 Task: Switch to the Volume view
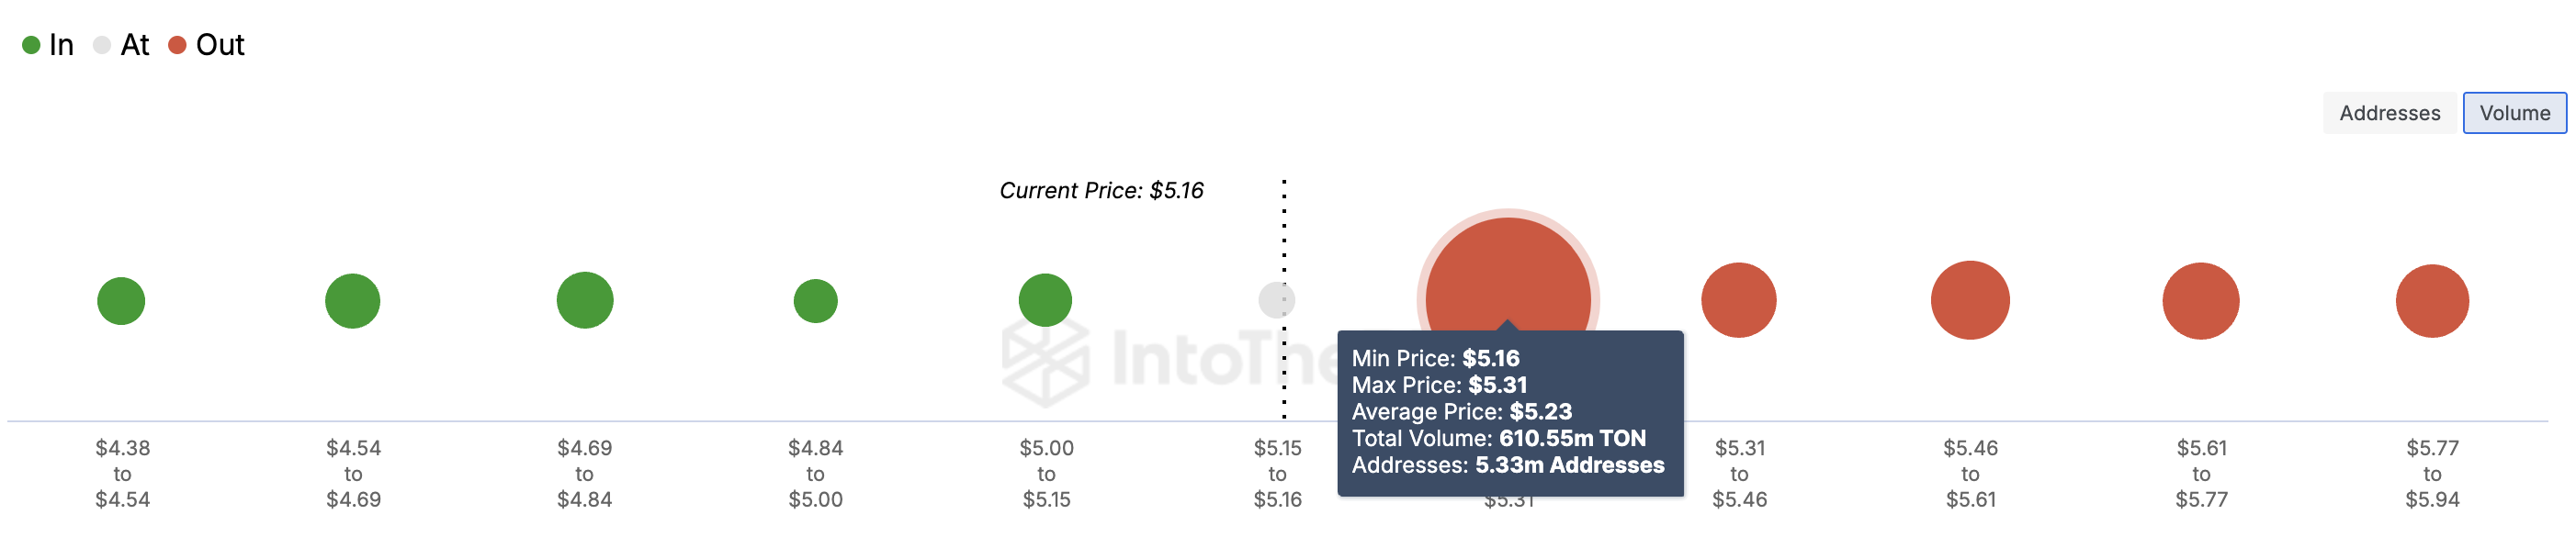[2514, 113]
